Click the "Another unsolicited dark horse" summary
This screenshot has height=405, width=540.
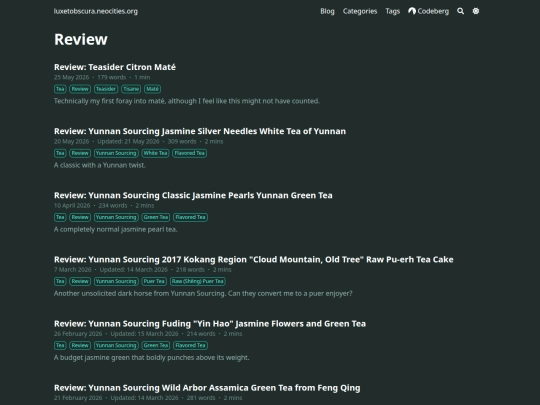click(x=203, y=294)
